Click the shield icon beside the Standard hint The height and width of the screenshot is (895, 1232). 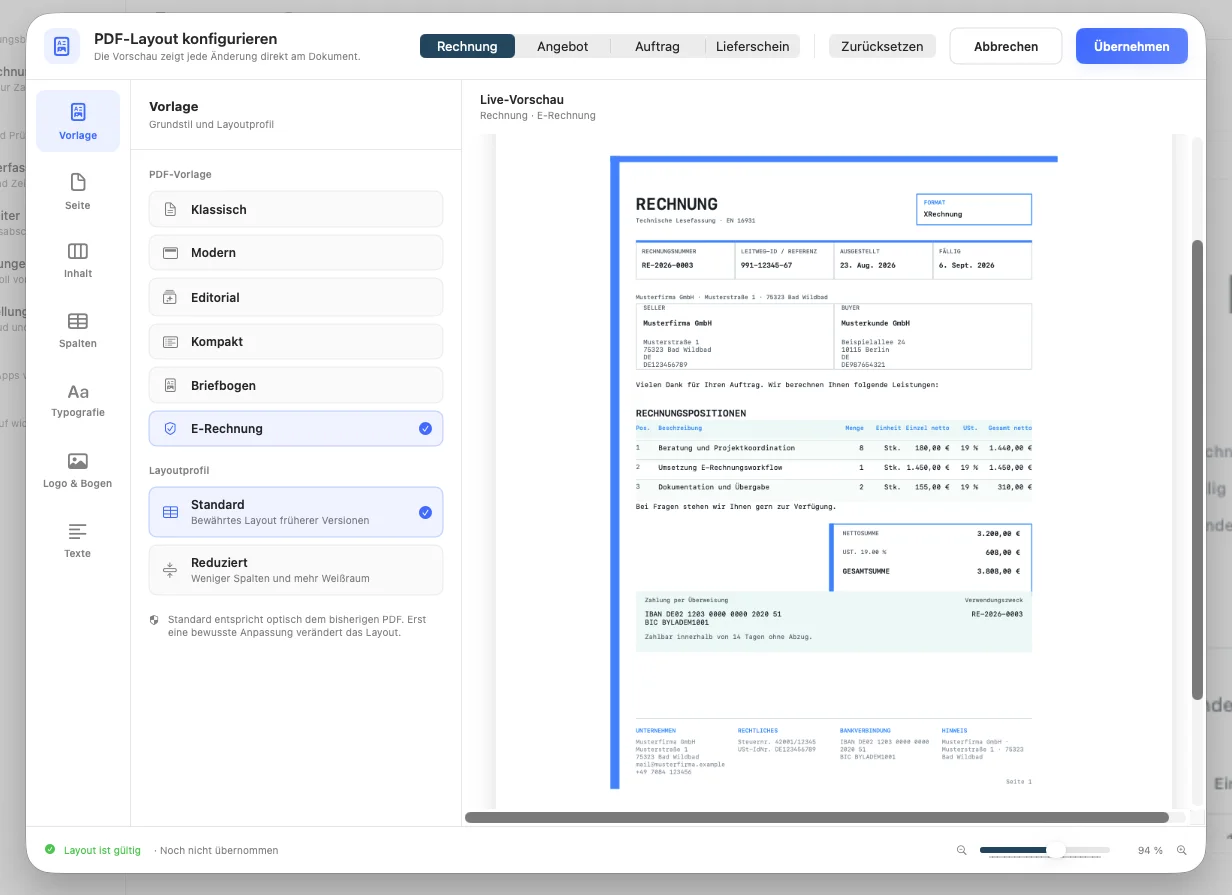pyautogui.click(x=154, y=620)
